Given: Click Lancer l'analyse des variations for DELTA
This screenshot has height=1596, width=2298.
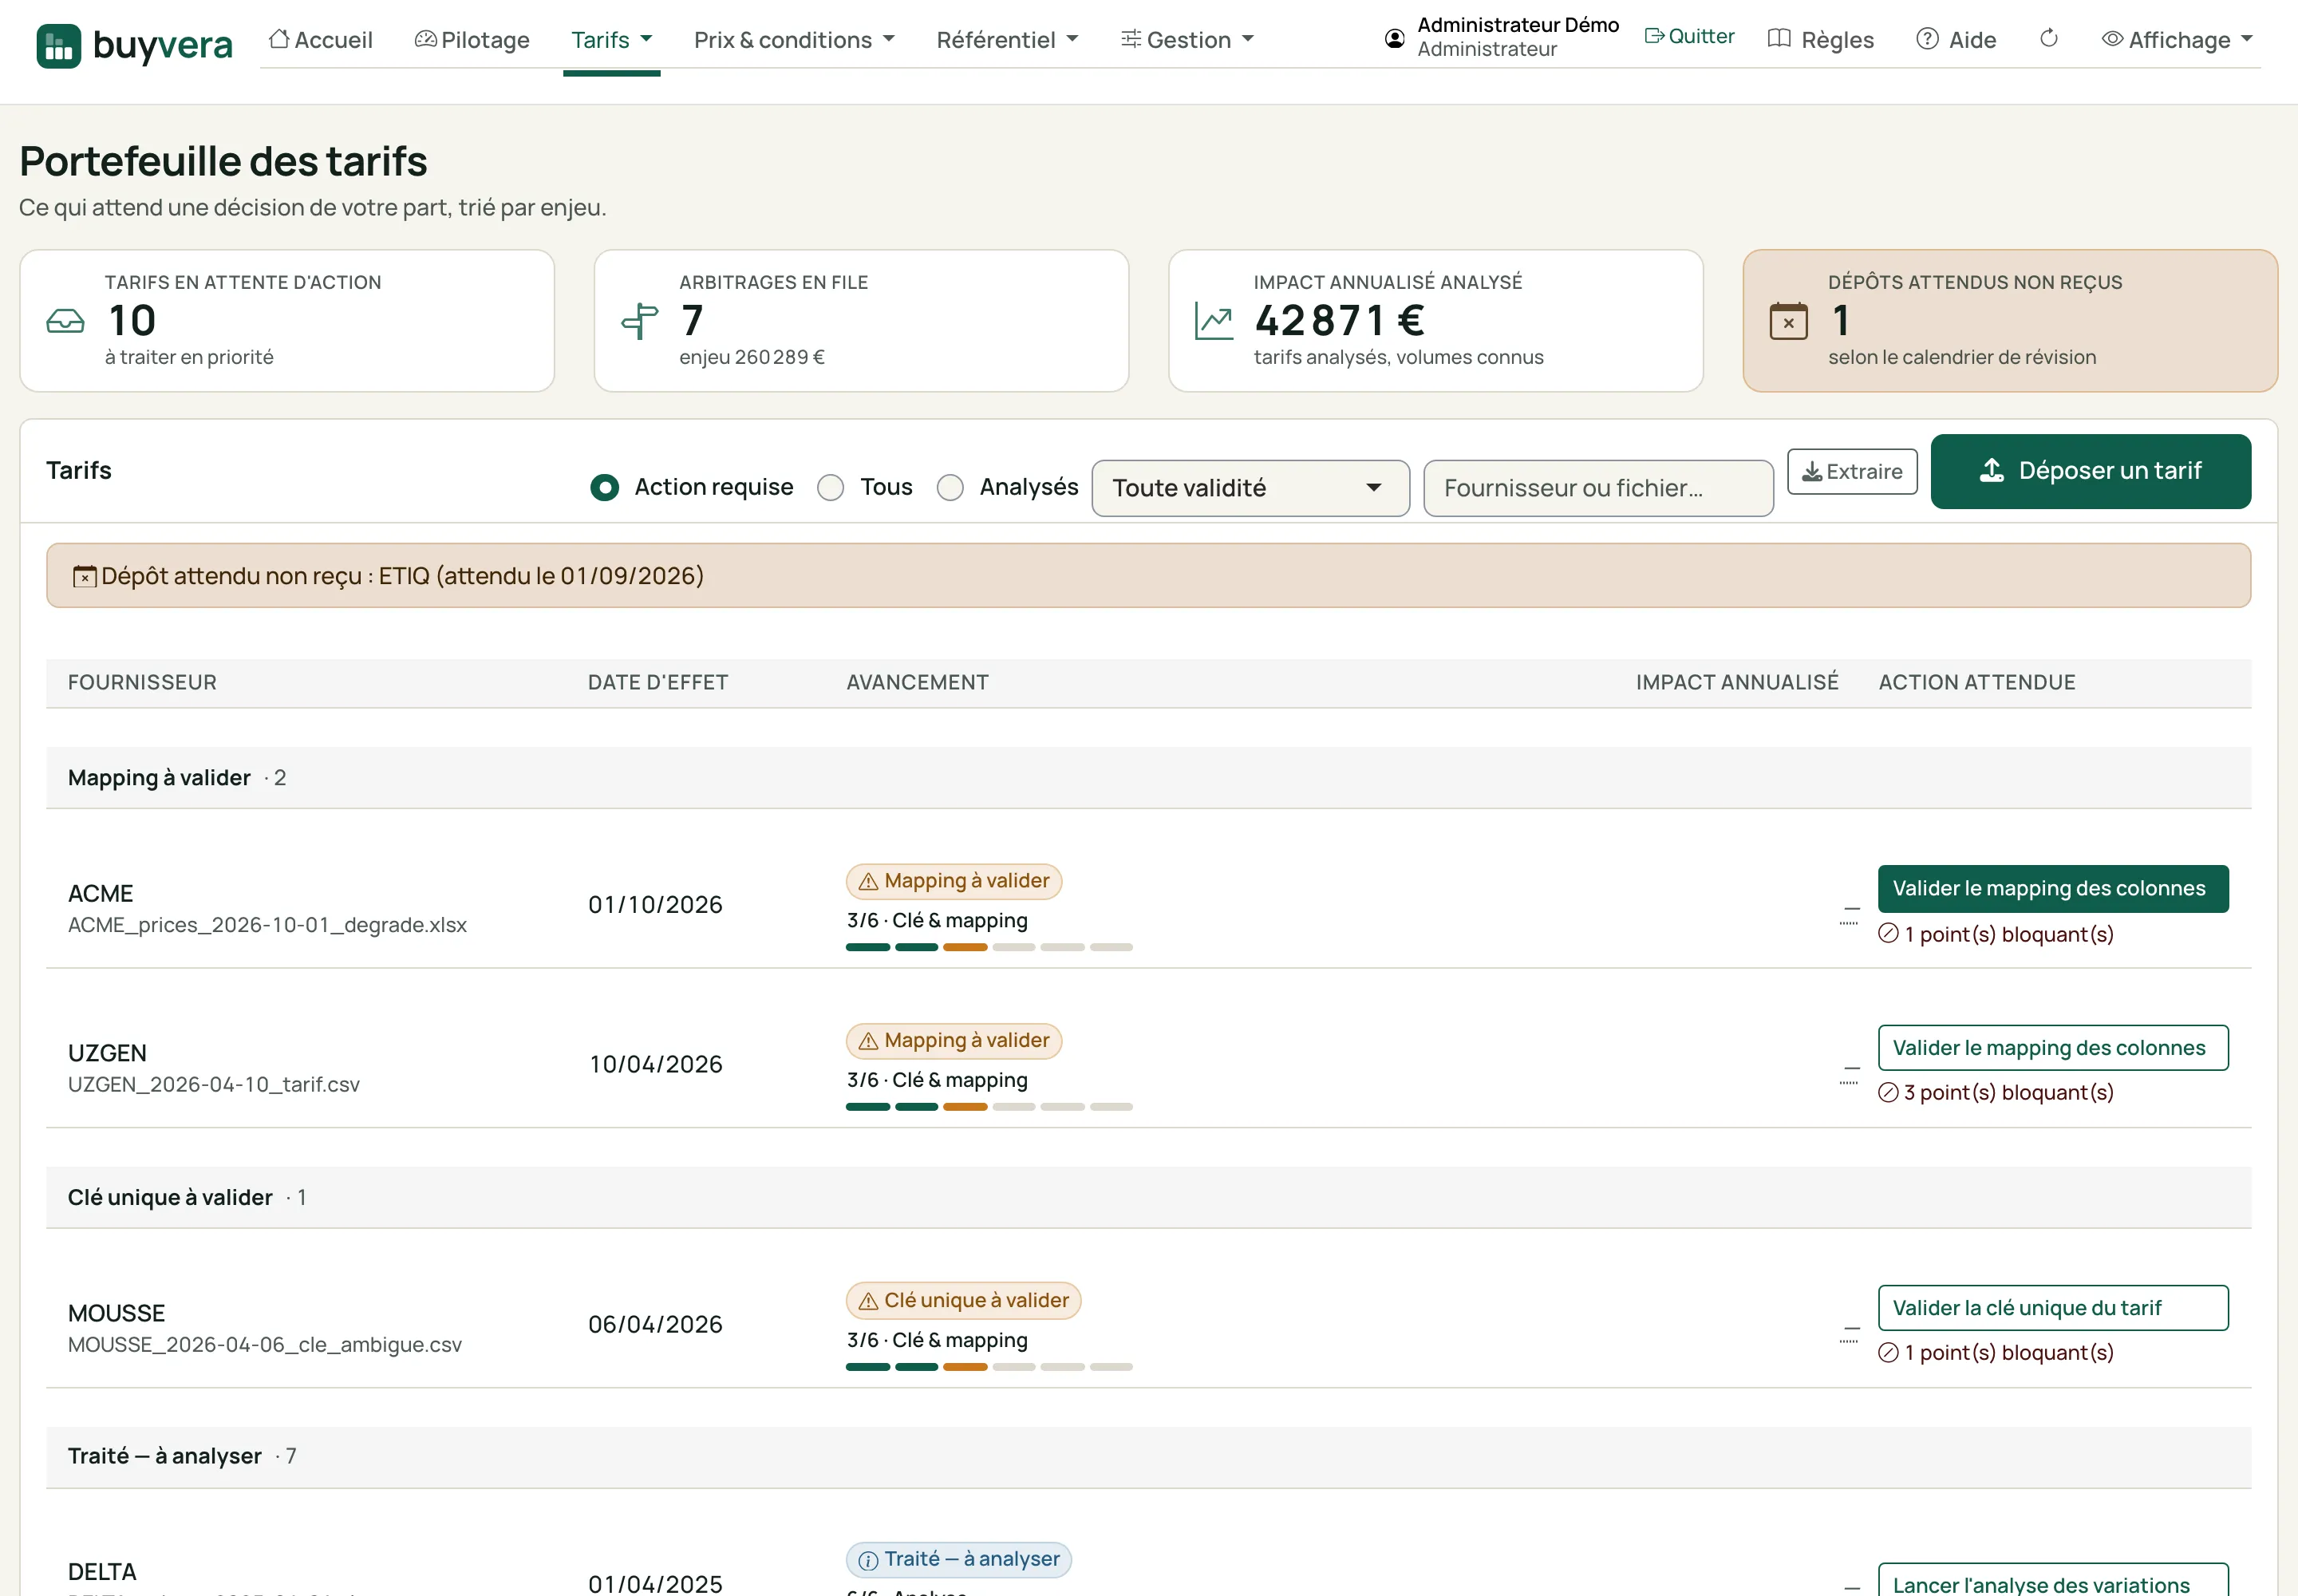Looking at the screenshot, I should pos(2053,1580).
